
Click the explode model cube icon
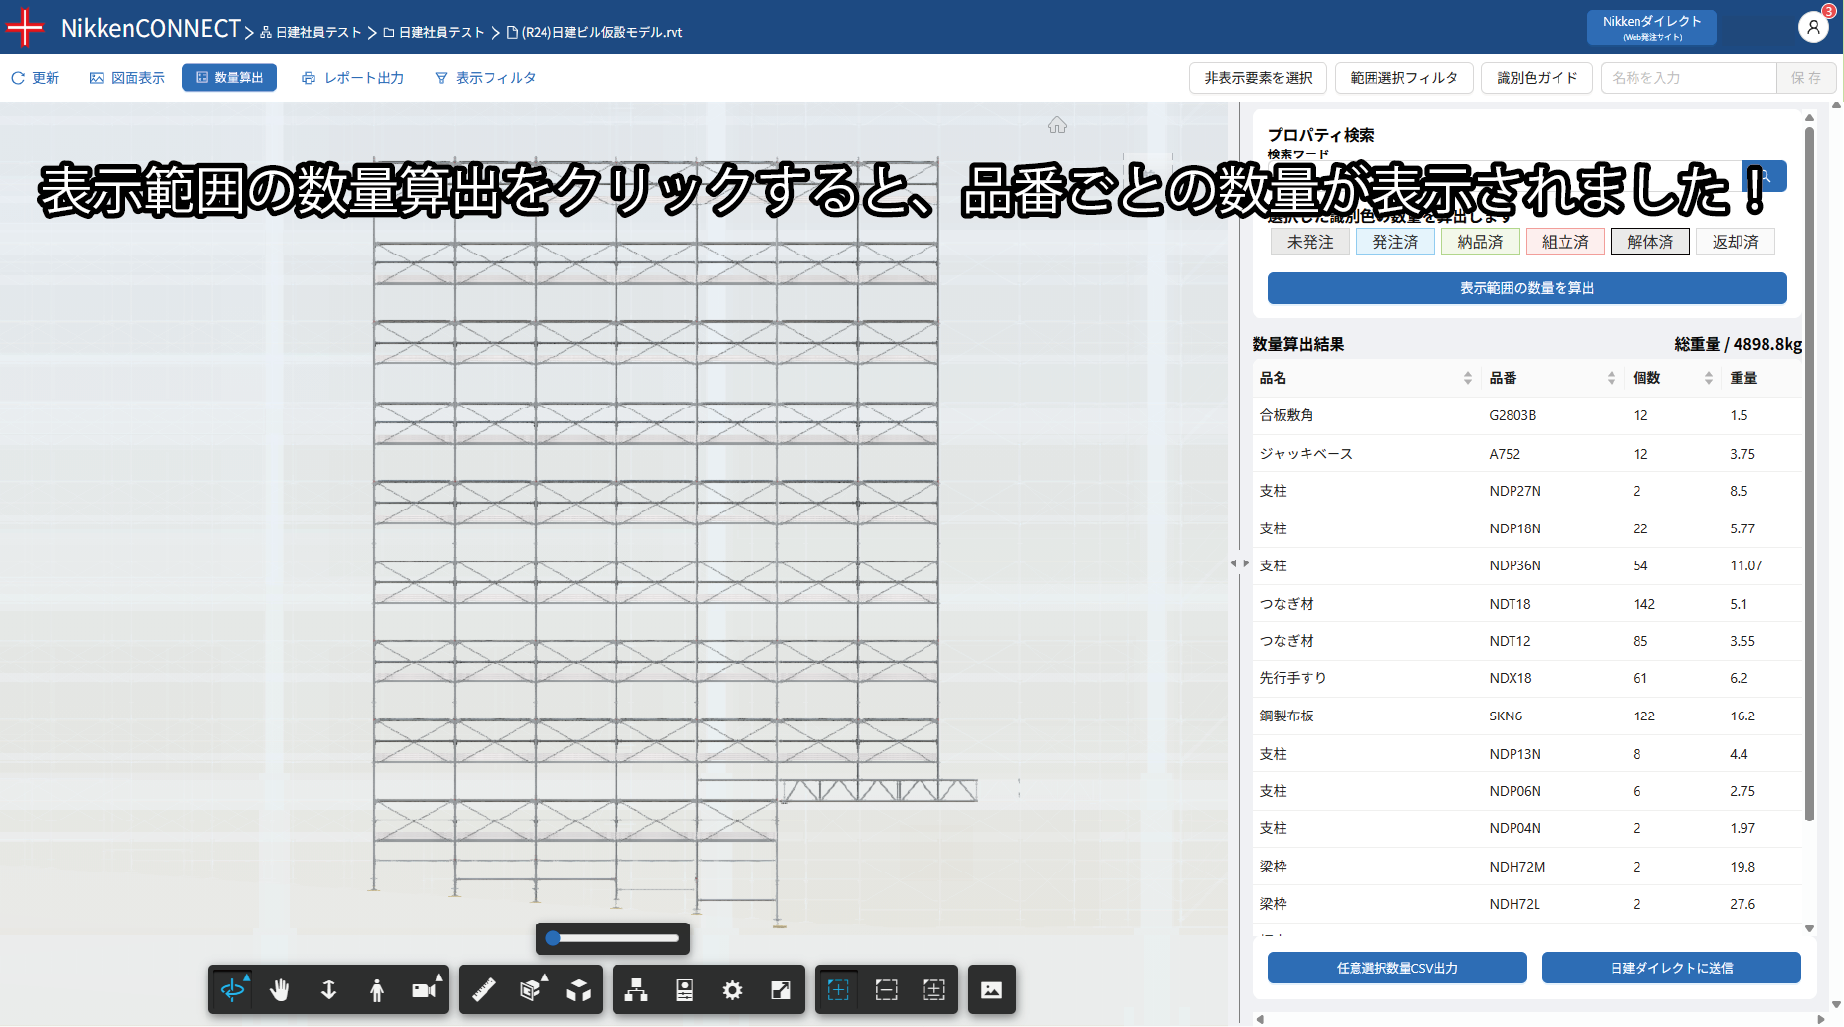pyautogui.click(x=579, y=990)
